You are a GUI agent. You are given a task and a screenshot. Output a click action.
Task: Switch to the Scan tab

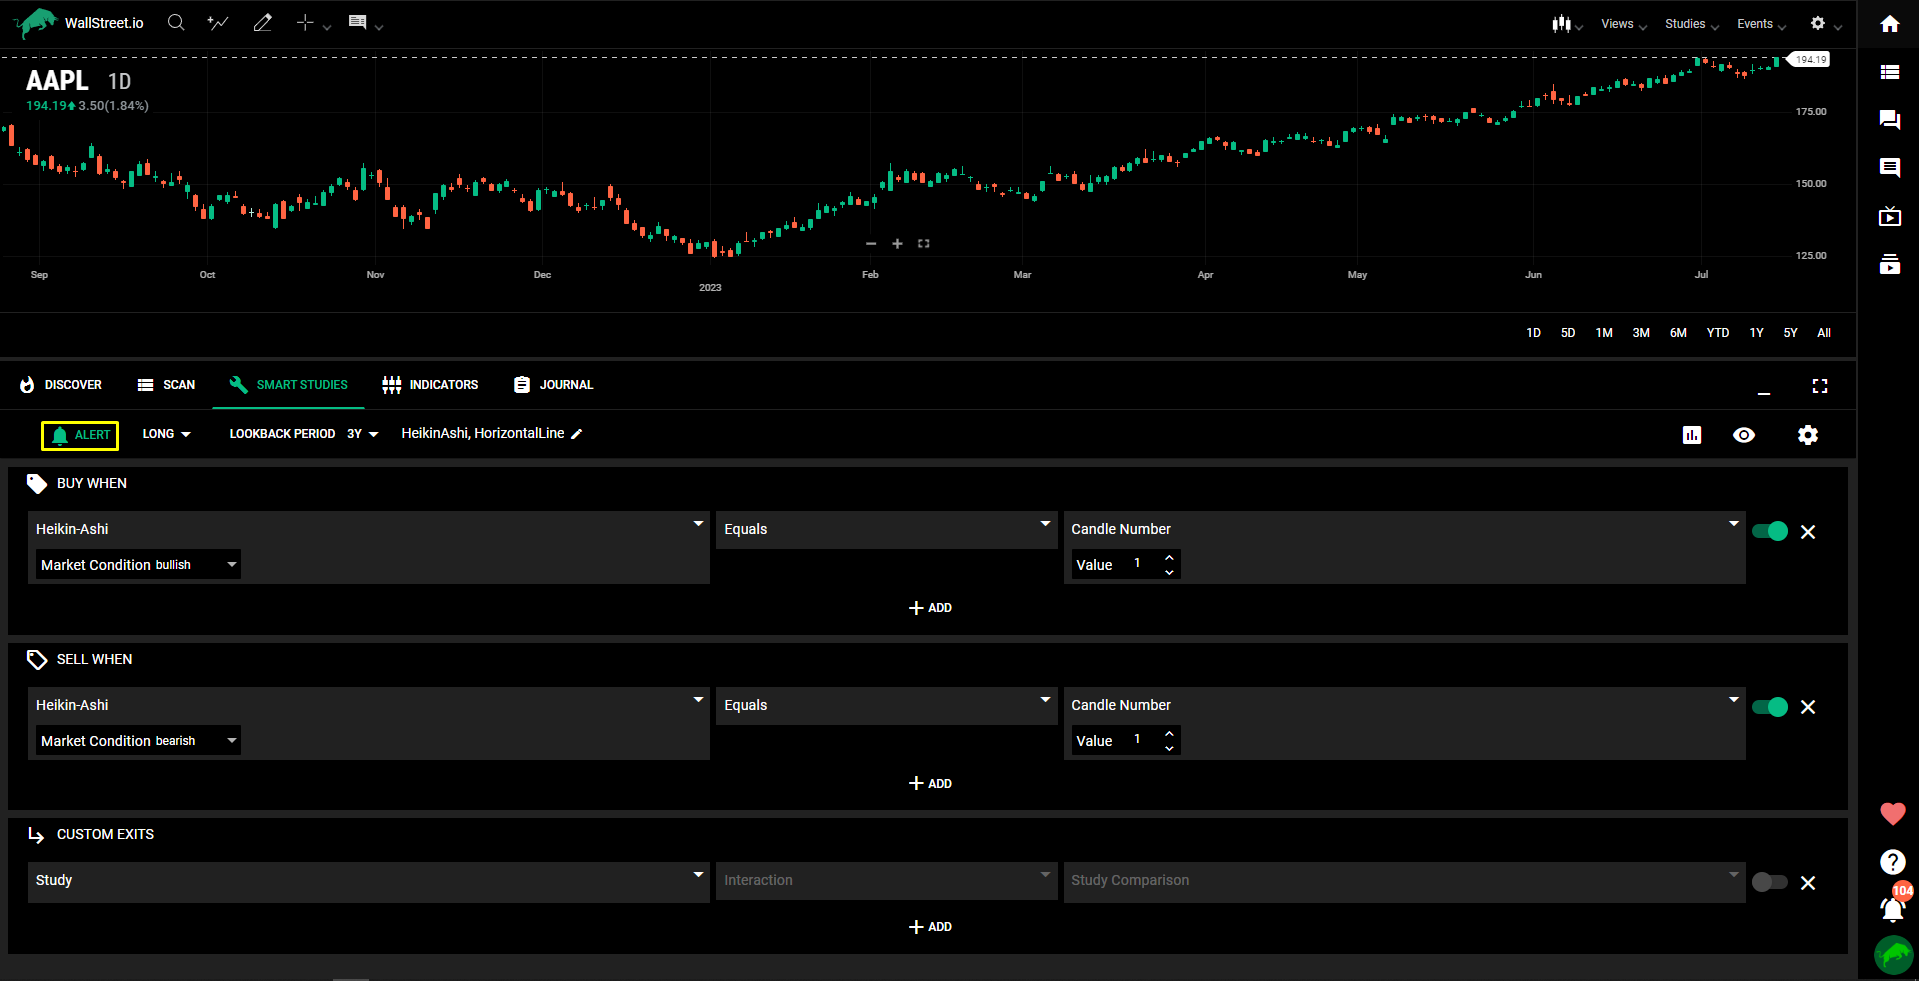[167, 385]
